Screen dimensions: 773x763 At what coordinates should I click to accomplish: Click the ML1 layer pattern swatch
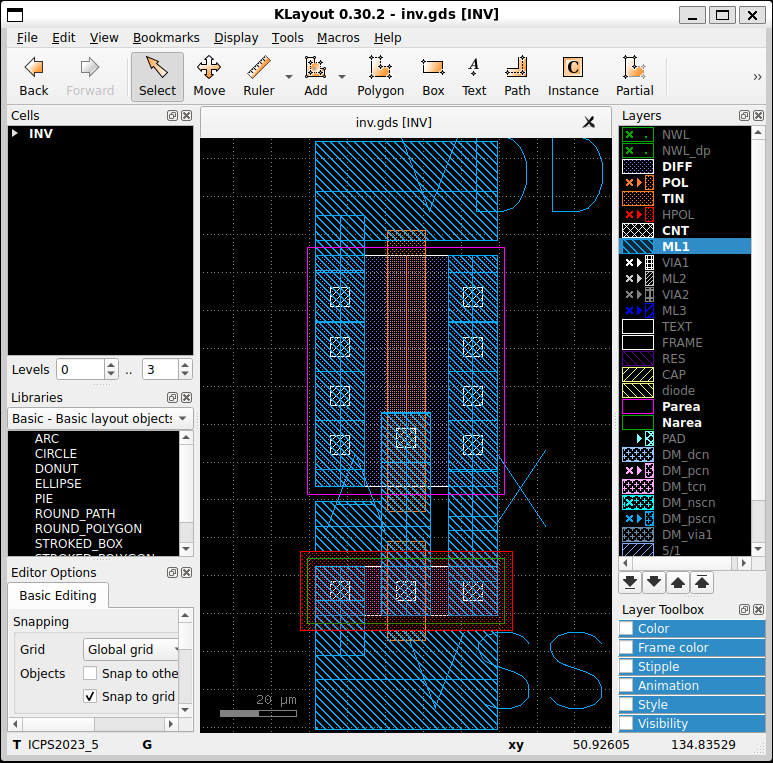[x=638, y=246]
